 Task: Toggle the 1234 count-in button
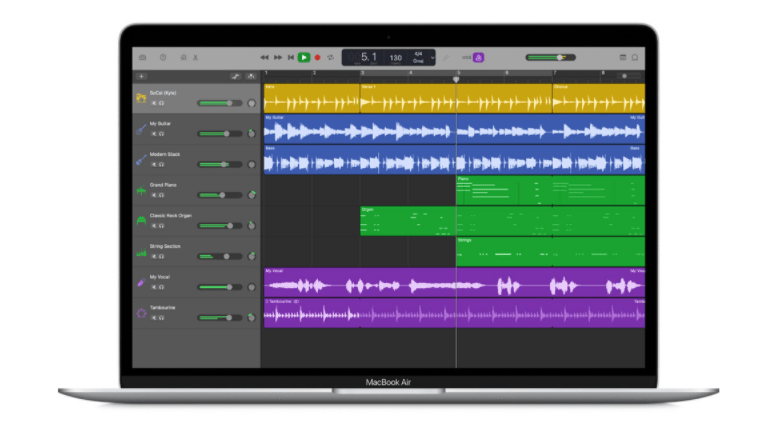466,58
